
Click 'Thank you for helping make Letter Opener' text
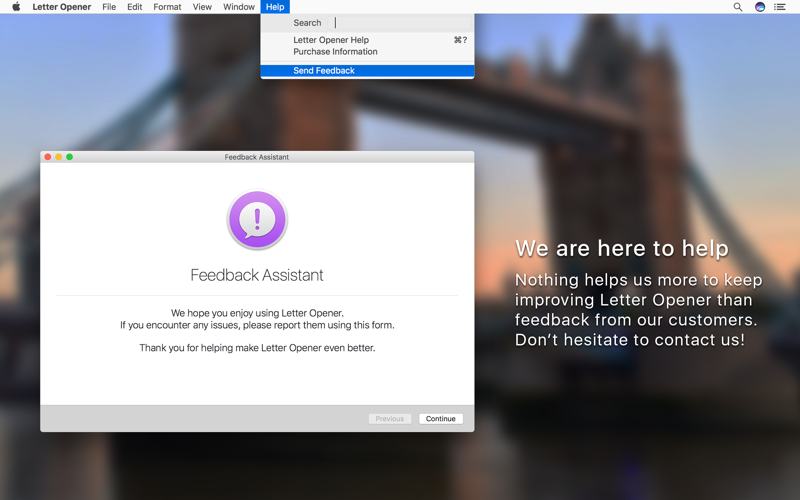click(x=257, y=347)
